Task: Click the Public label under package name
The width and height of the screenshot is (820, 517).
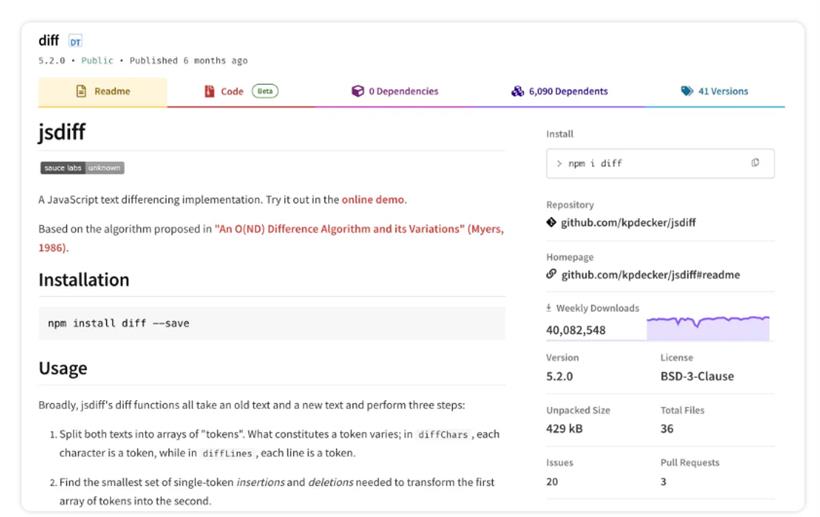Action: point(97,61)
